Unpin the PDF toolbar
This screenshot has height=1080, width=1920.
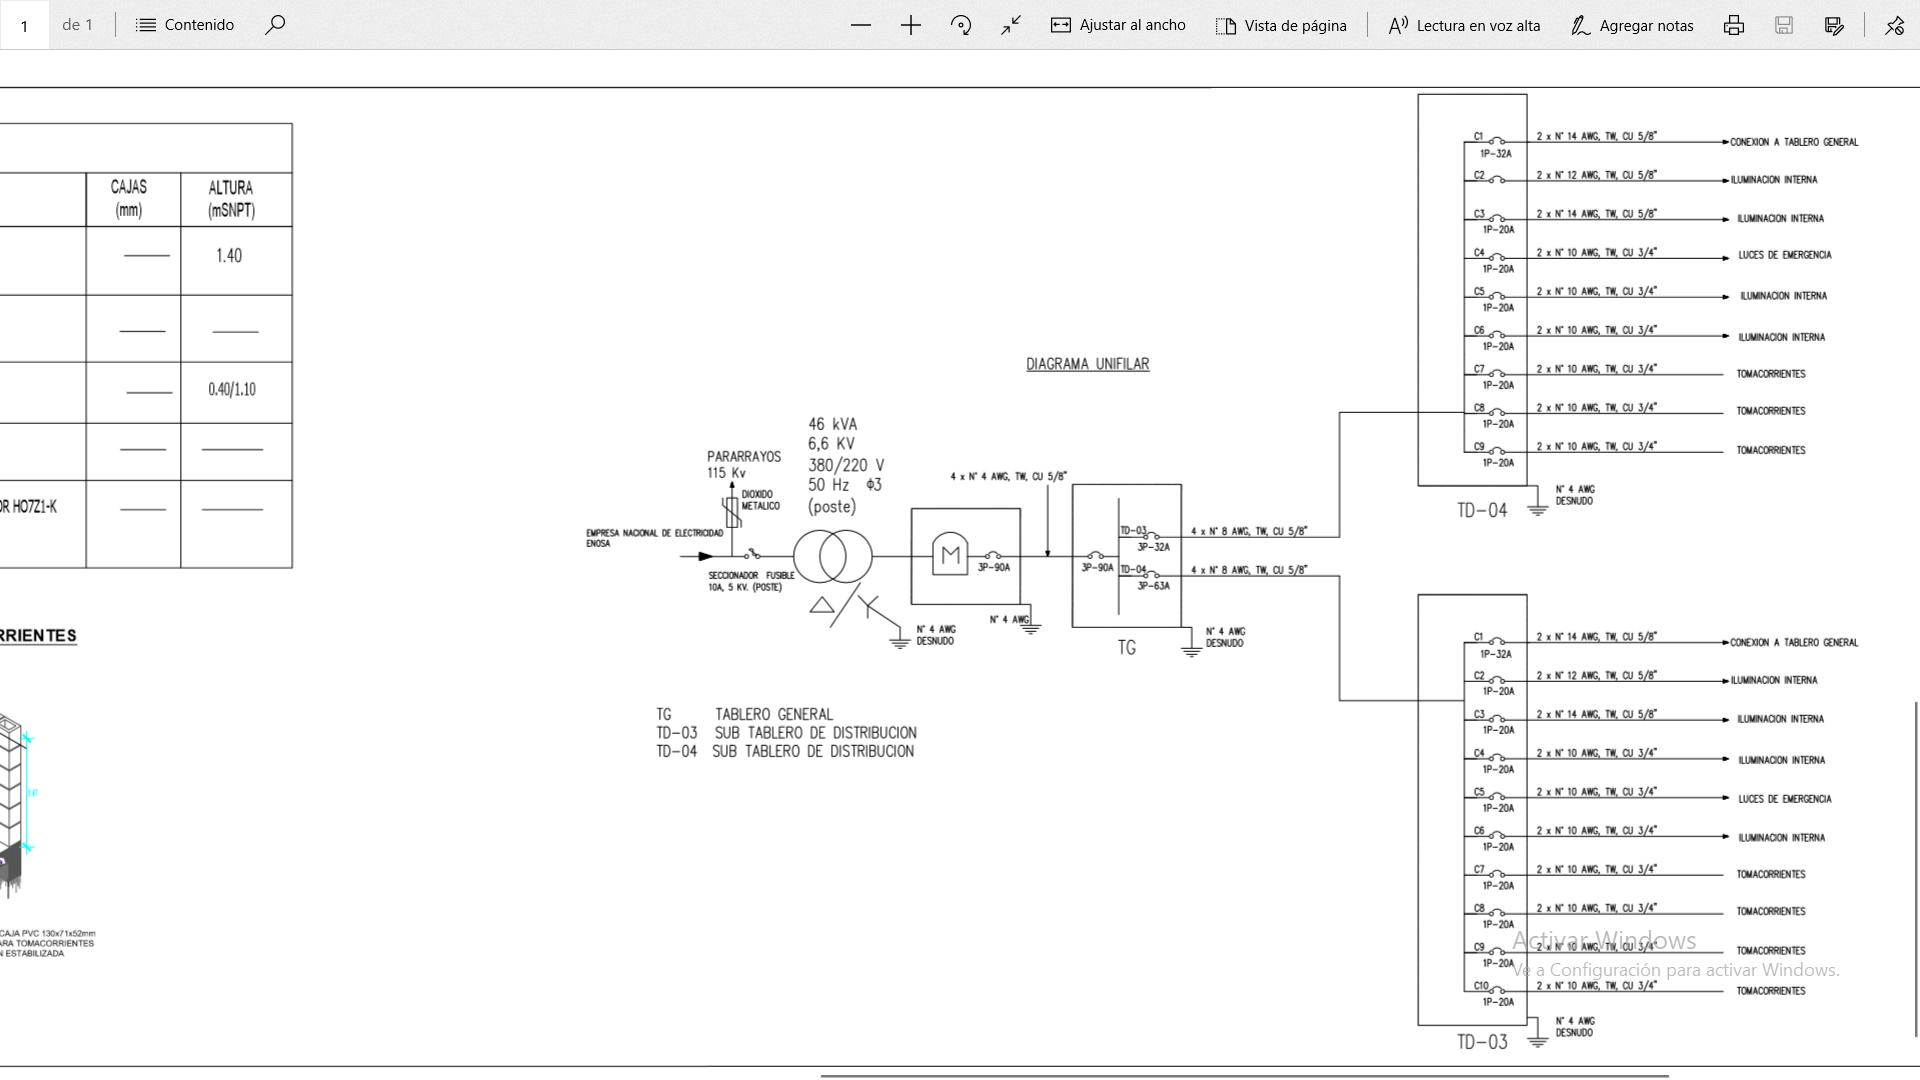1894,25
